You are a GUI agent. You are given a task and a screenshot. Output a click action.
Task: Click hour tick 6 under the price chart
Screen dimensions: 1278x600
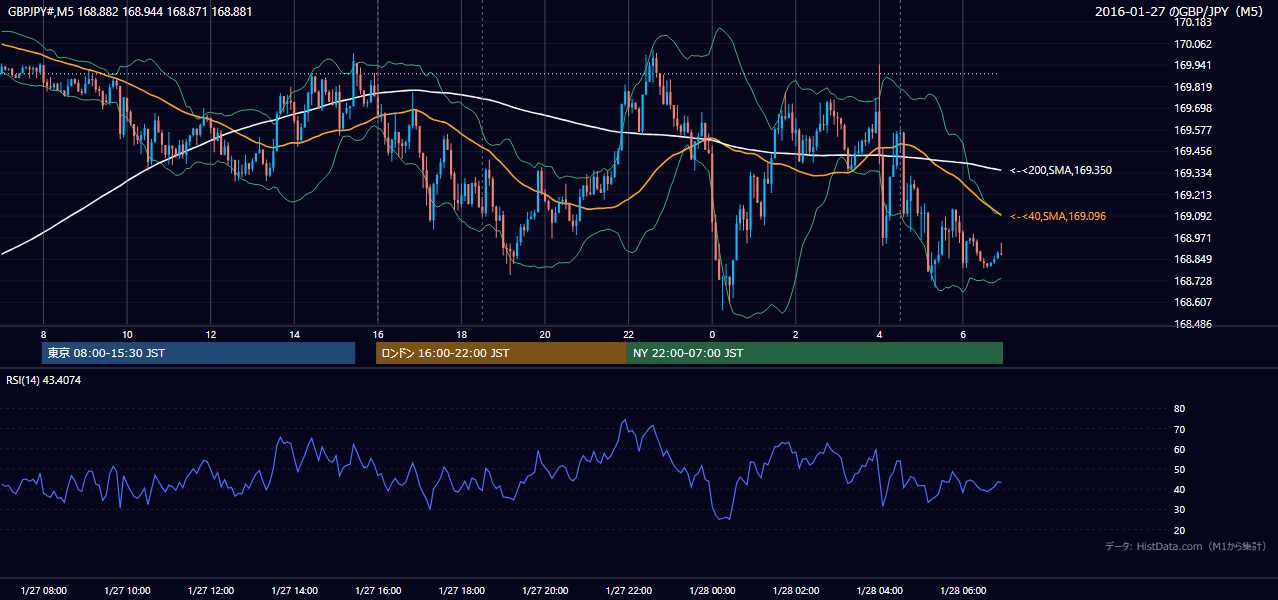pyautogui.click(x=962, y=334)
